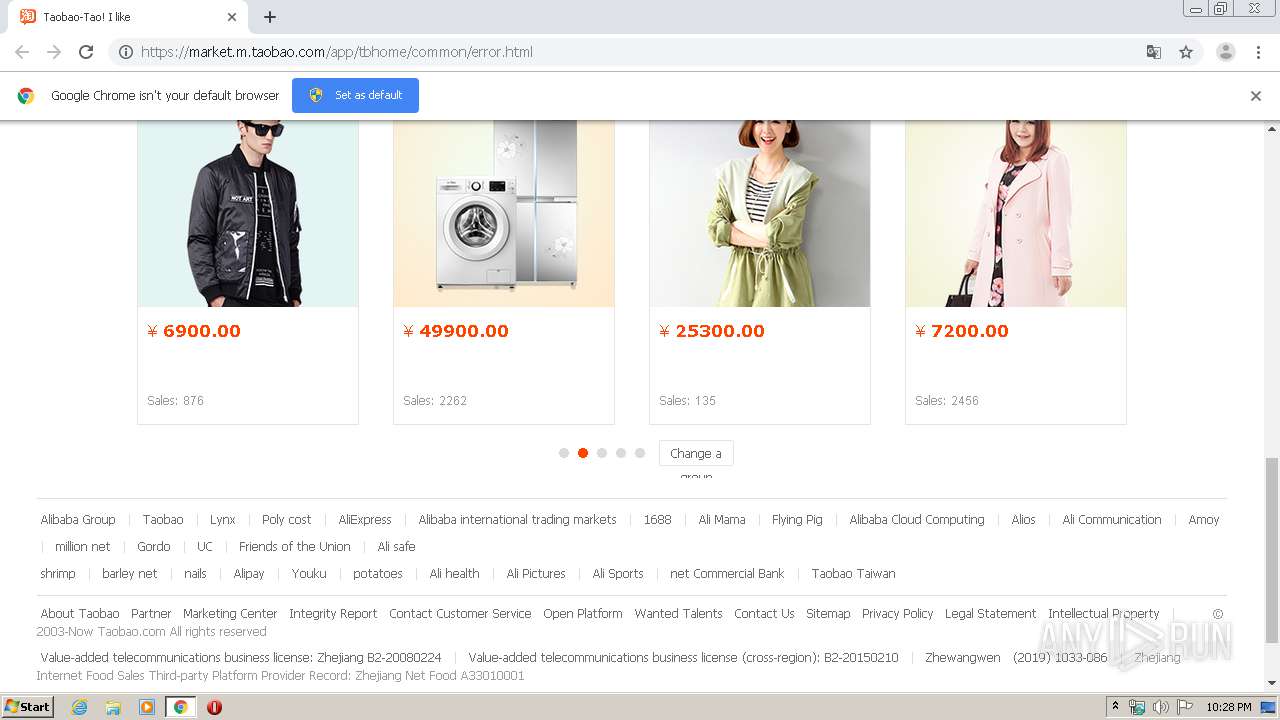
Task: View site information icon in address bar
Action: coord(126,52)
